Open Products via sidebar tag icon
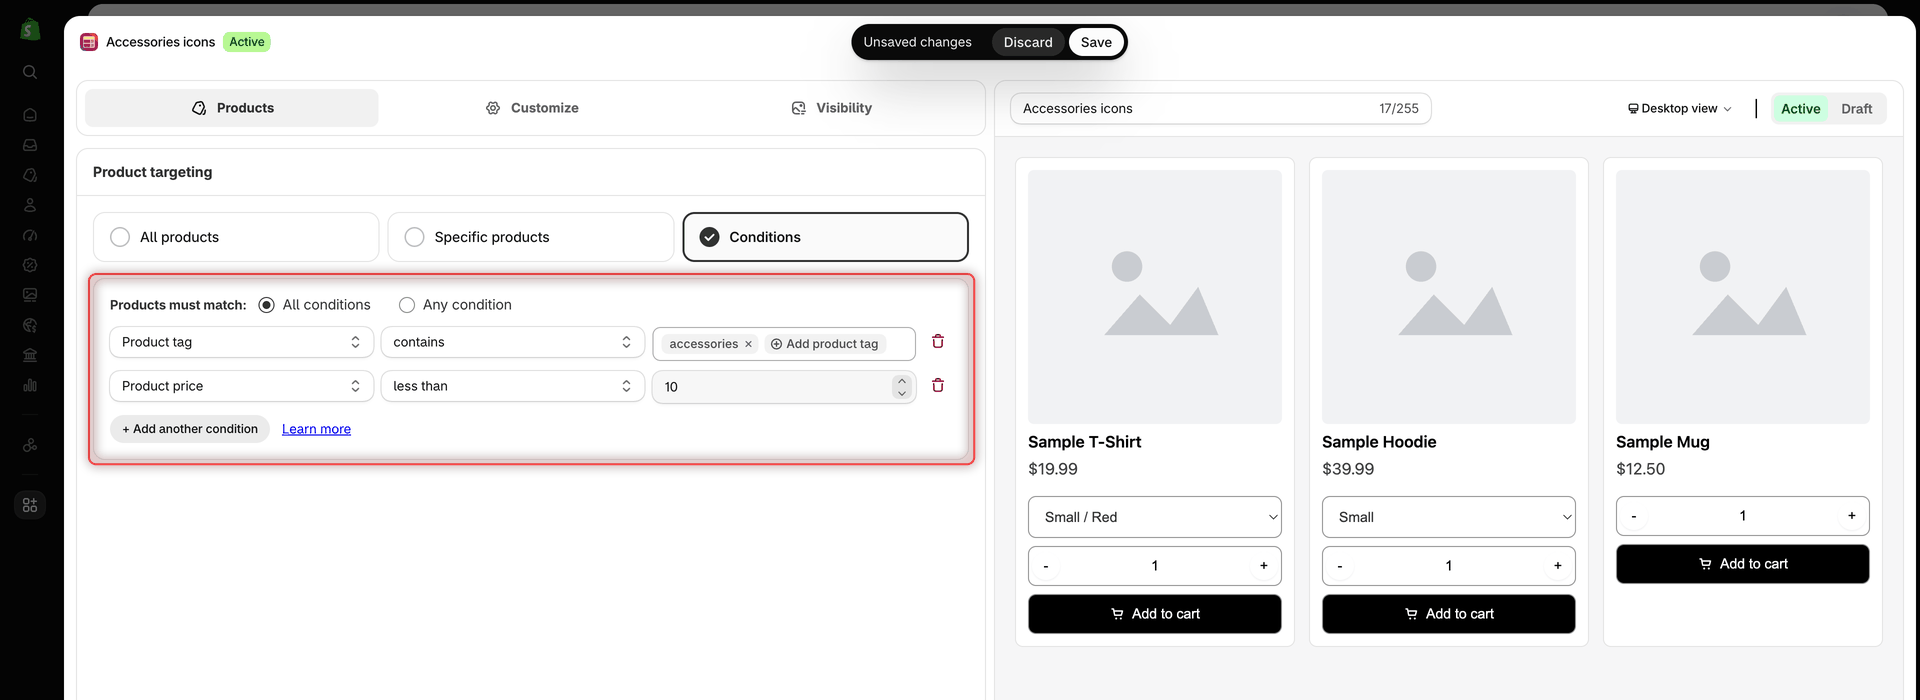The image size is (1920, 700). click(30, 175)
